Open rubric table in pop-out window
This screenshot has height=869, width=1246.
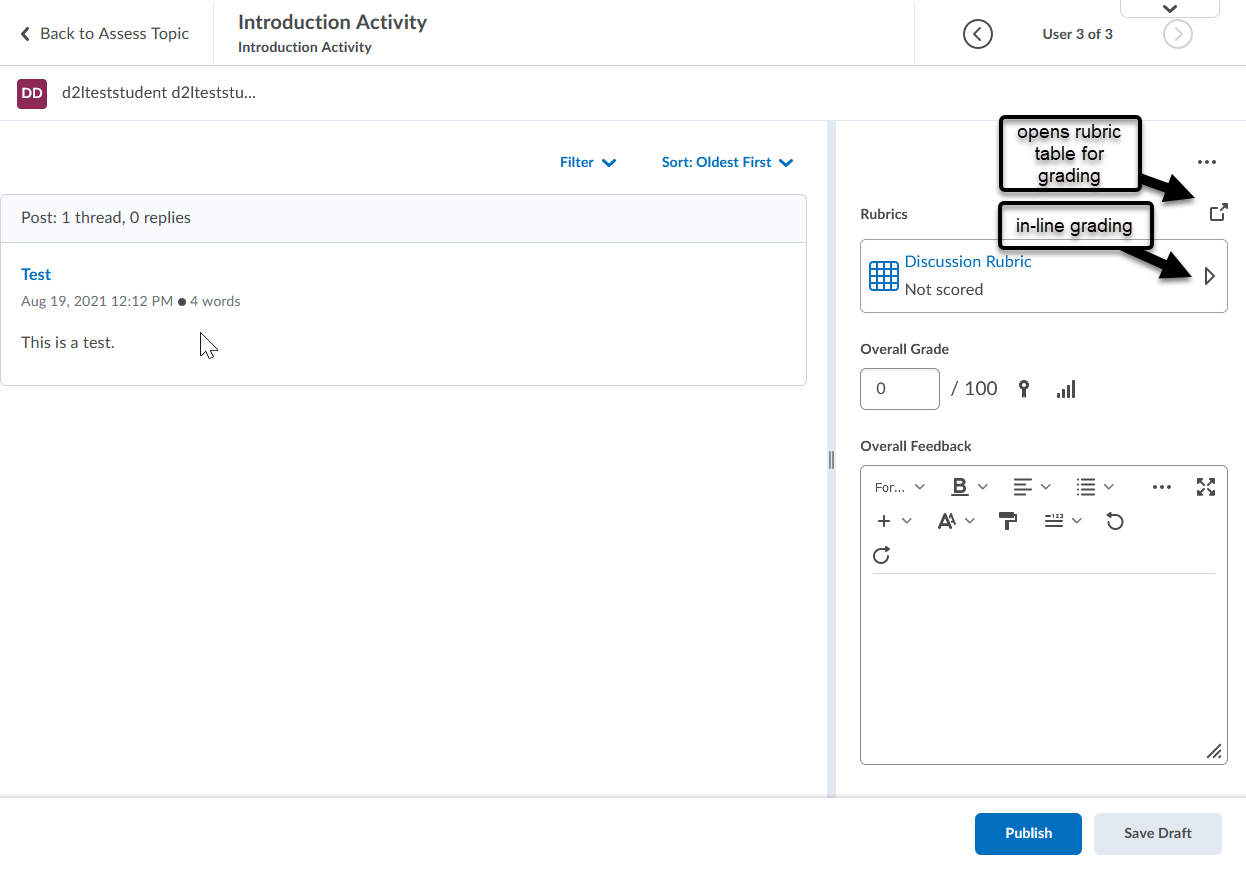tap(1217, 212)
